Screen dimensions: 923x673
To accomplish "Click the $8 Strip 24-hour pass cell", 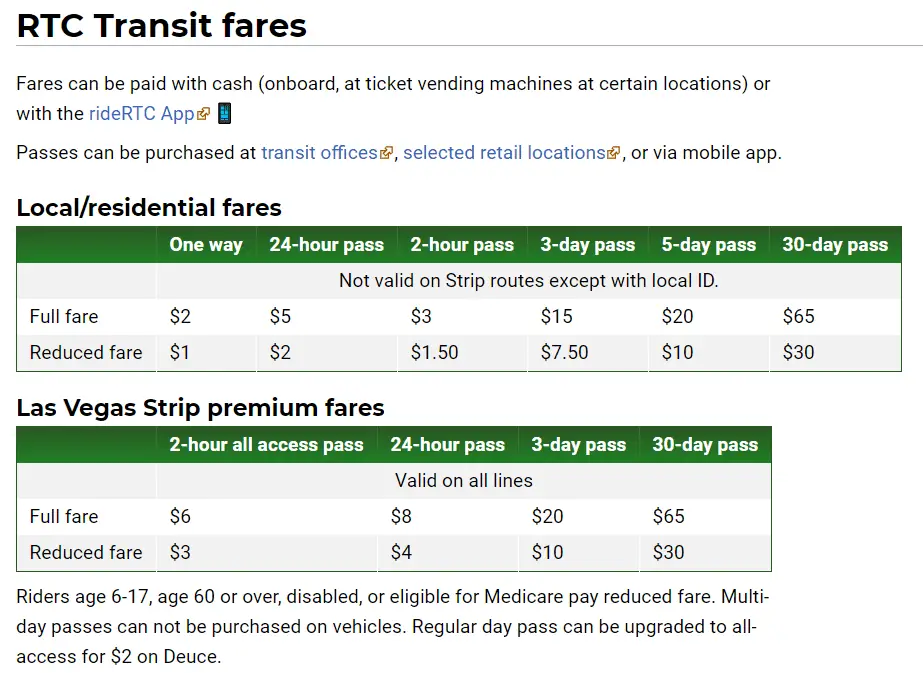I will pos(448,516).
